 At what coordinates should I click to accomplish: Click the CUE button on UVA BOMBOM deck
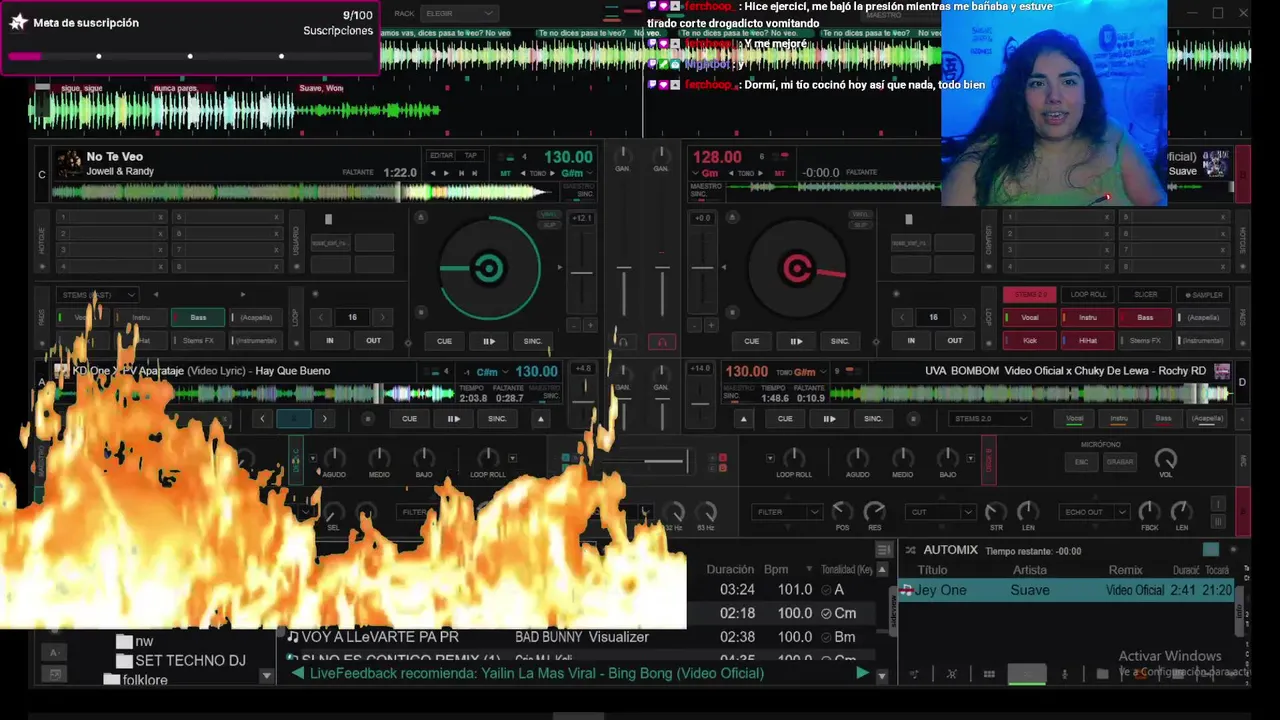click(785, 419)
